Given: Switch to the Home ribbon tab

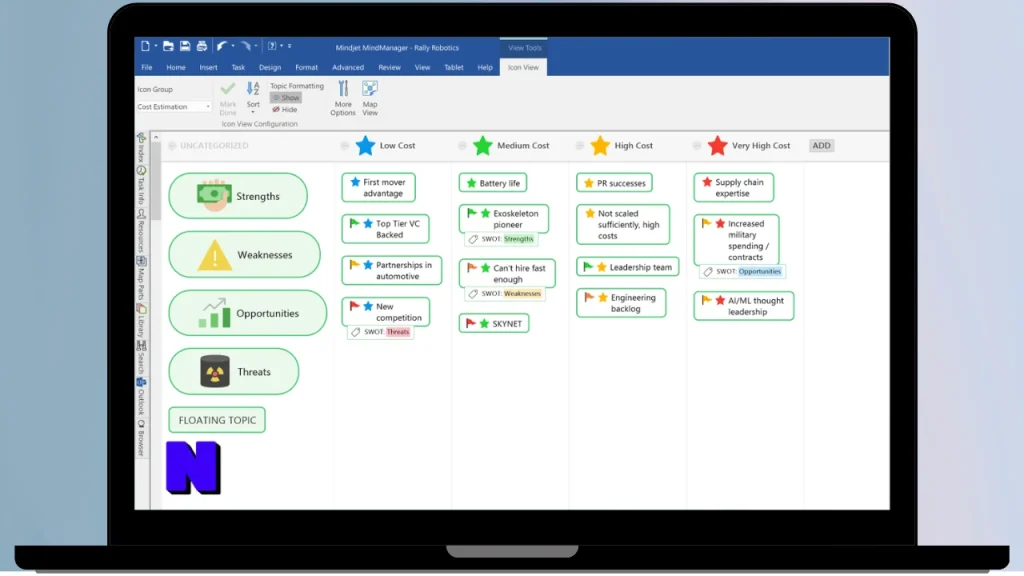Looking at the screenshot, I should (176, 67).
